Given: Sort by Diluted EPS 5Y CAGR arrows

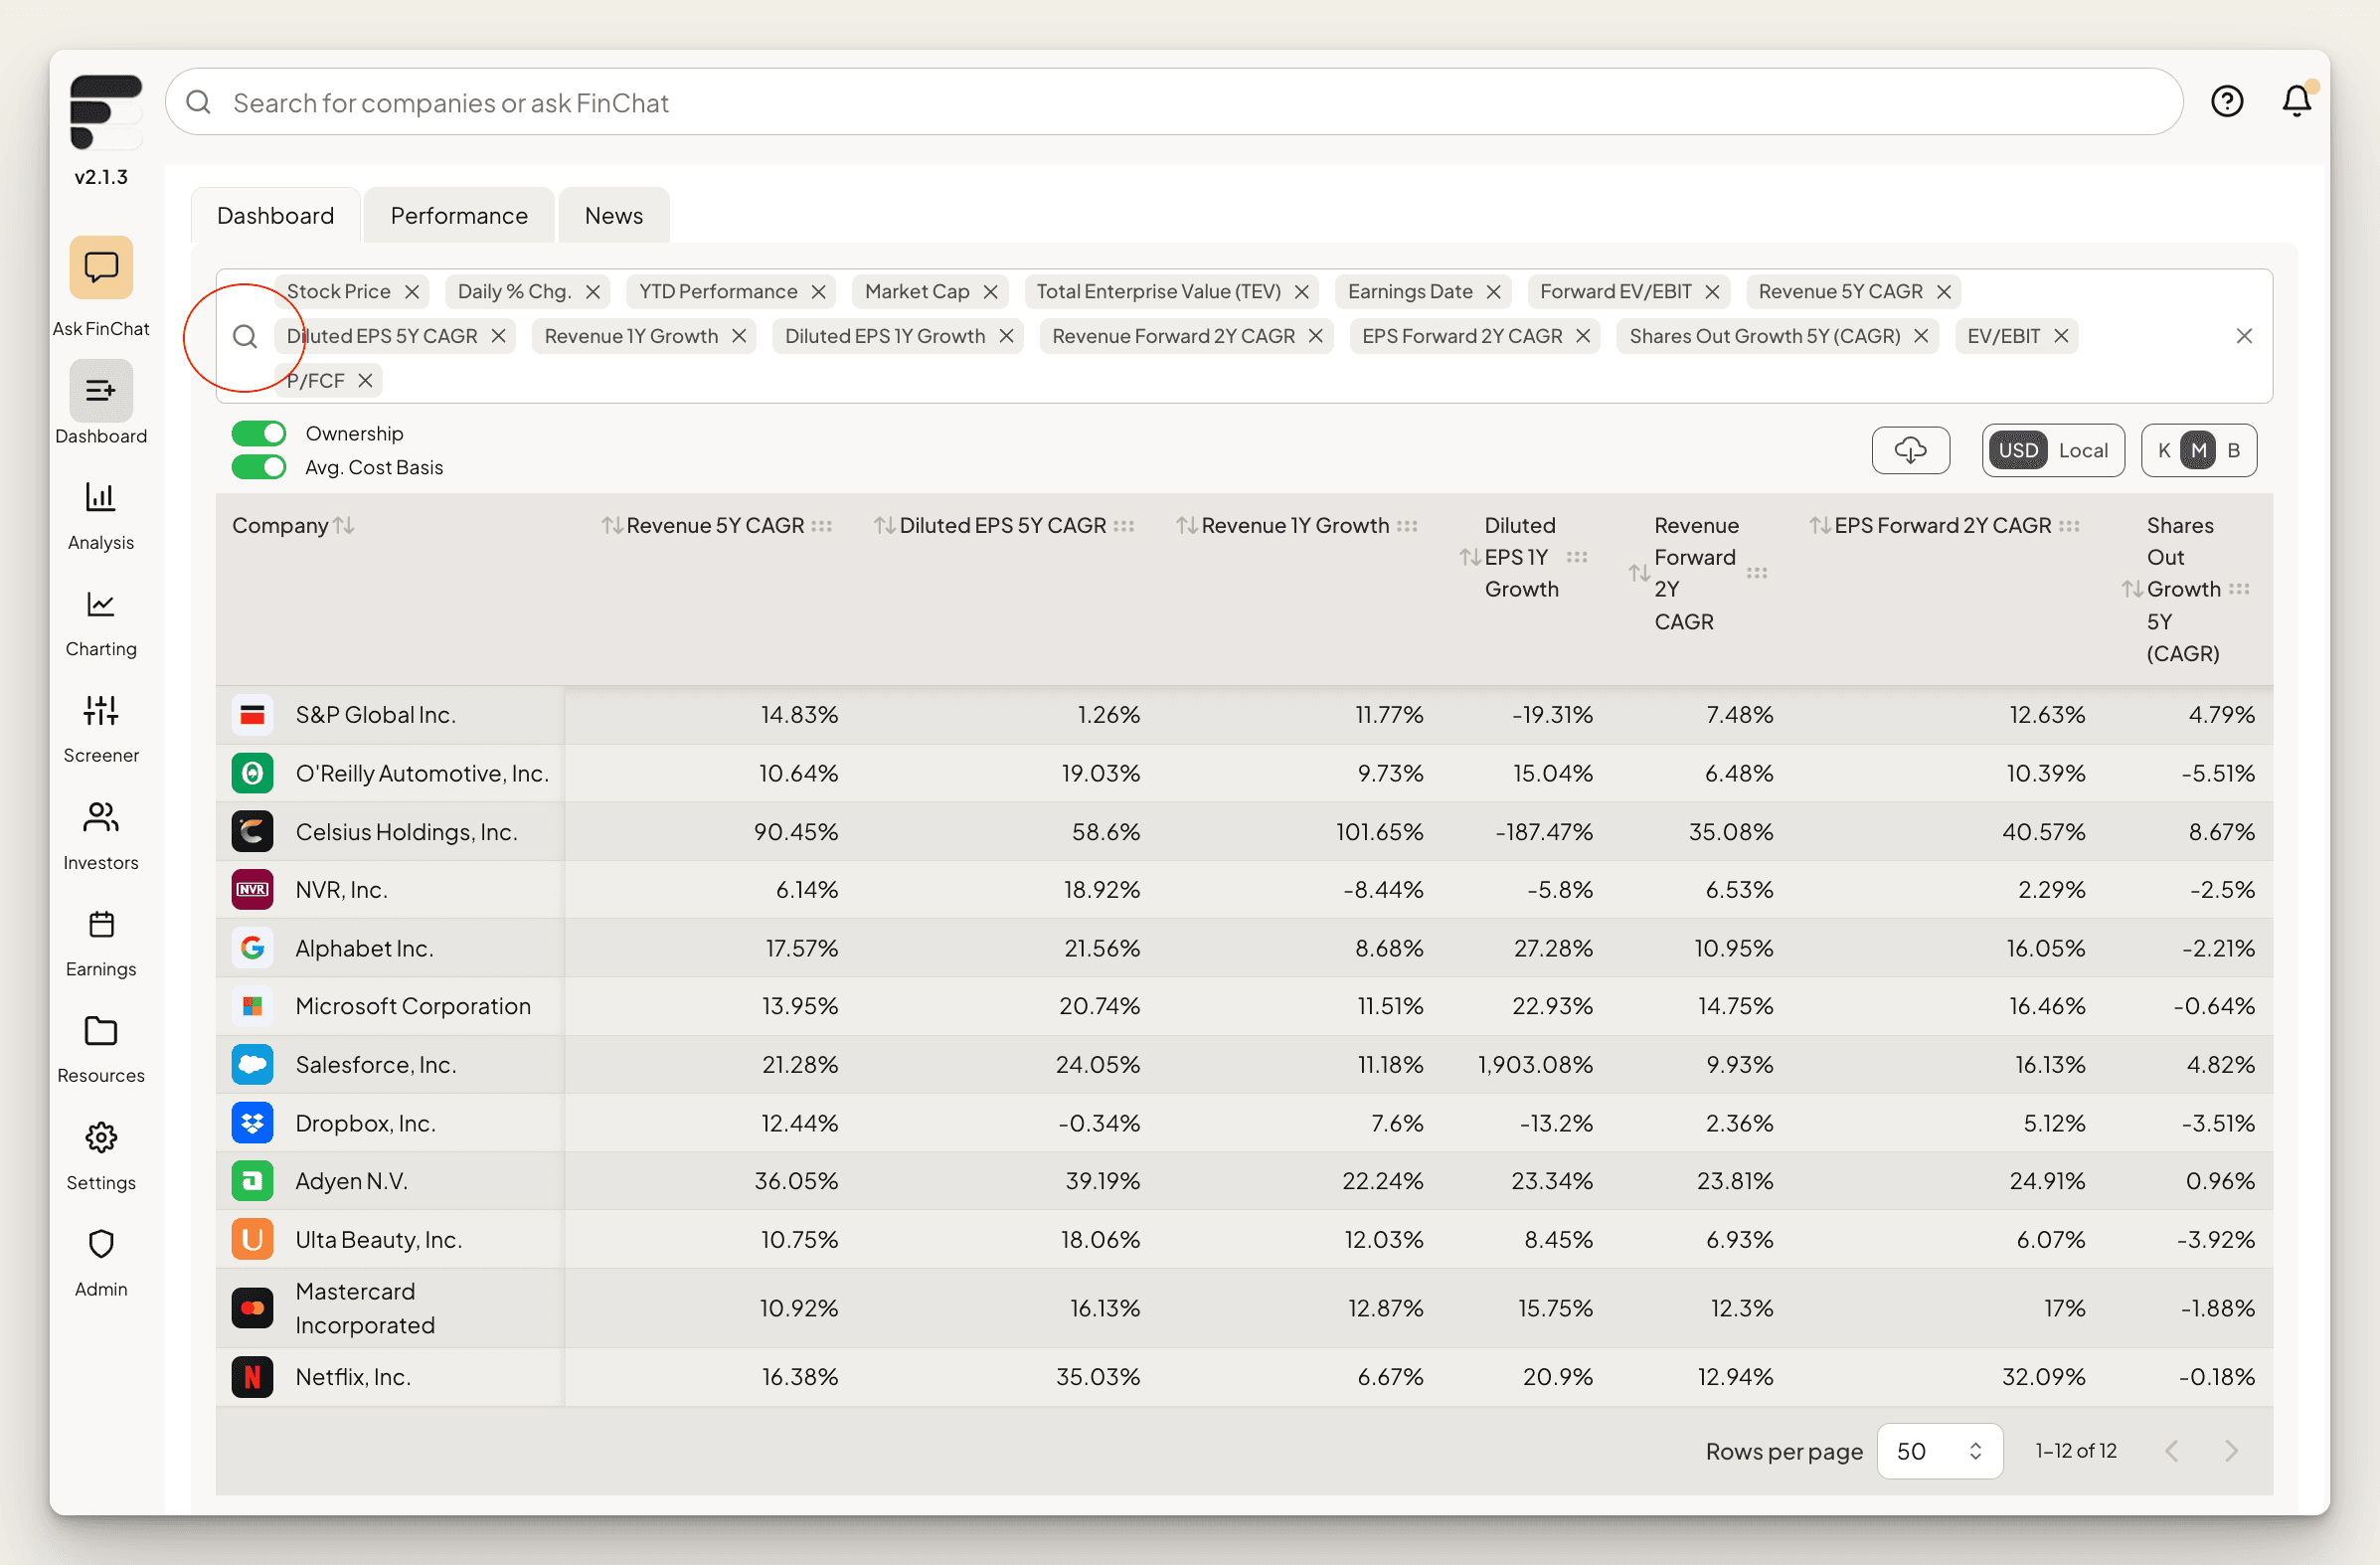Looking at the screenshot, I should coord(885,525).
